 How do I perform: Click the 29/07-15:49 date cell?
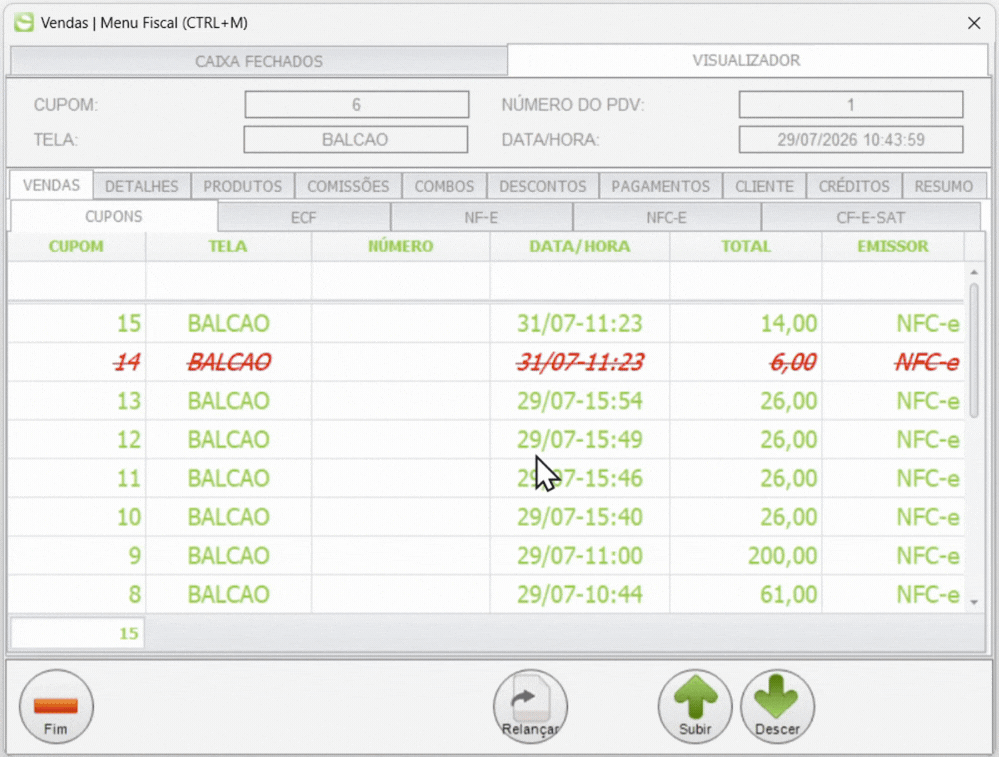tap(579, 440)
